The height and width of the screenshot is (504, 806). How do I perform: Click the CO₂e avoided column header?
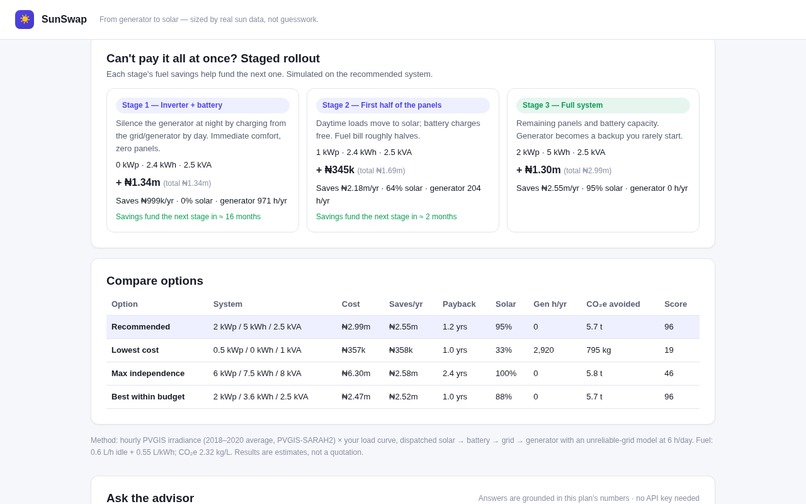point(613,304)
